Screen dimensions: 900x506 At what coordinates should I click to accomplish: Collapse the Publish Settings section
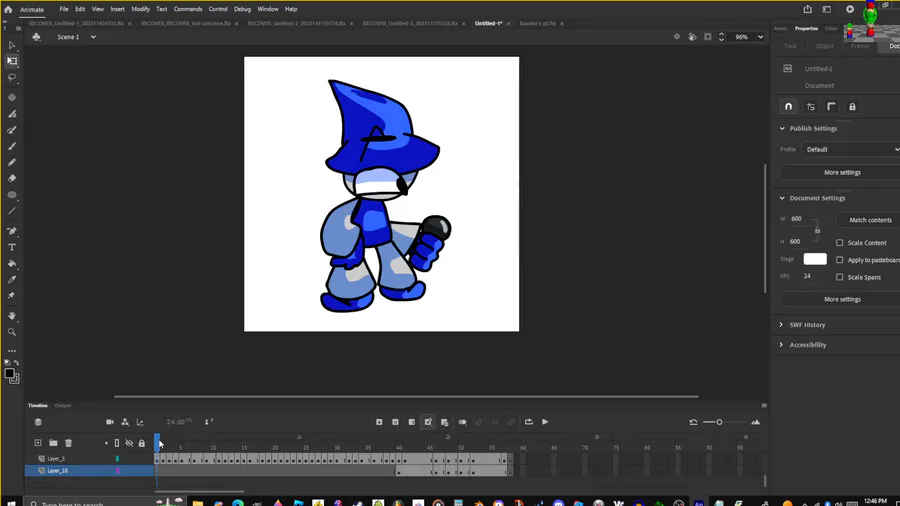[782, 129]
